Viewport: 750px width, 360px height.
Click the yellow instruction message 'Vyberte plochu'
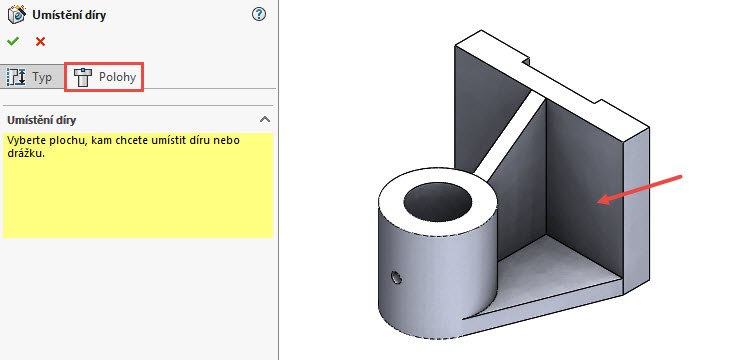[138, 185]
